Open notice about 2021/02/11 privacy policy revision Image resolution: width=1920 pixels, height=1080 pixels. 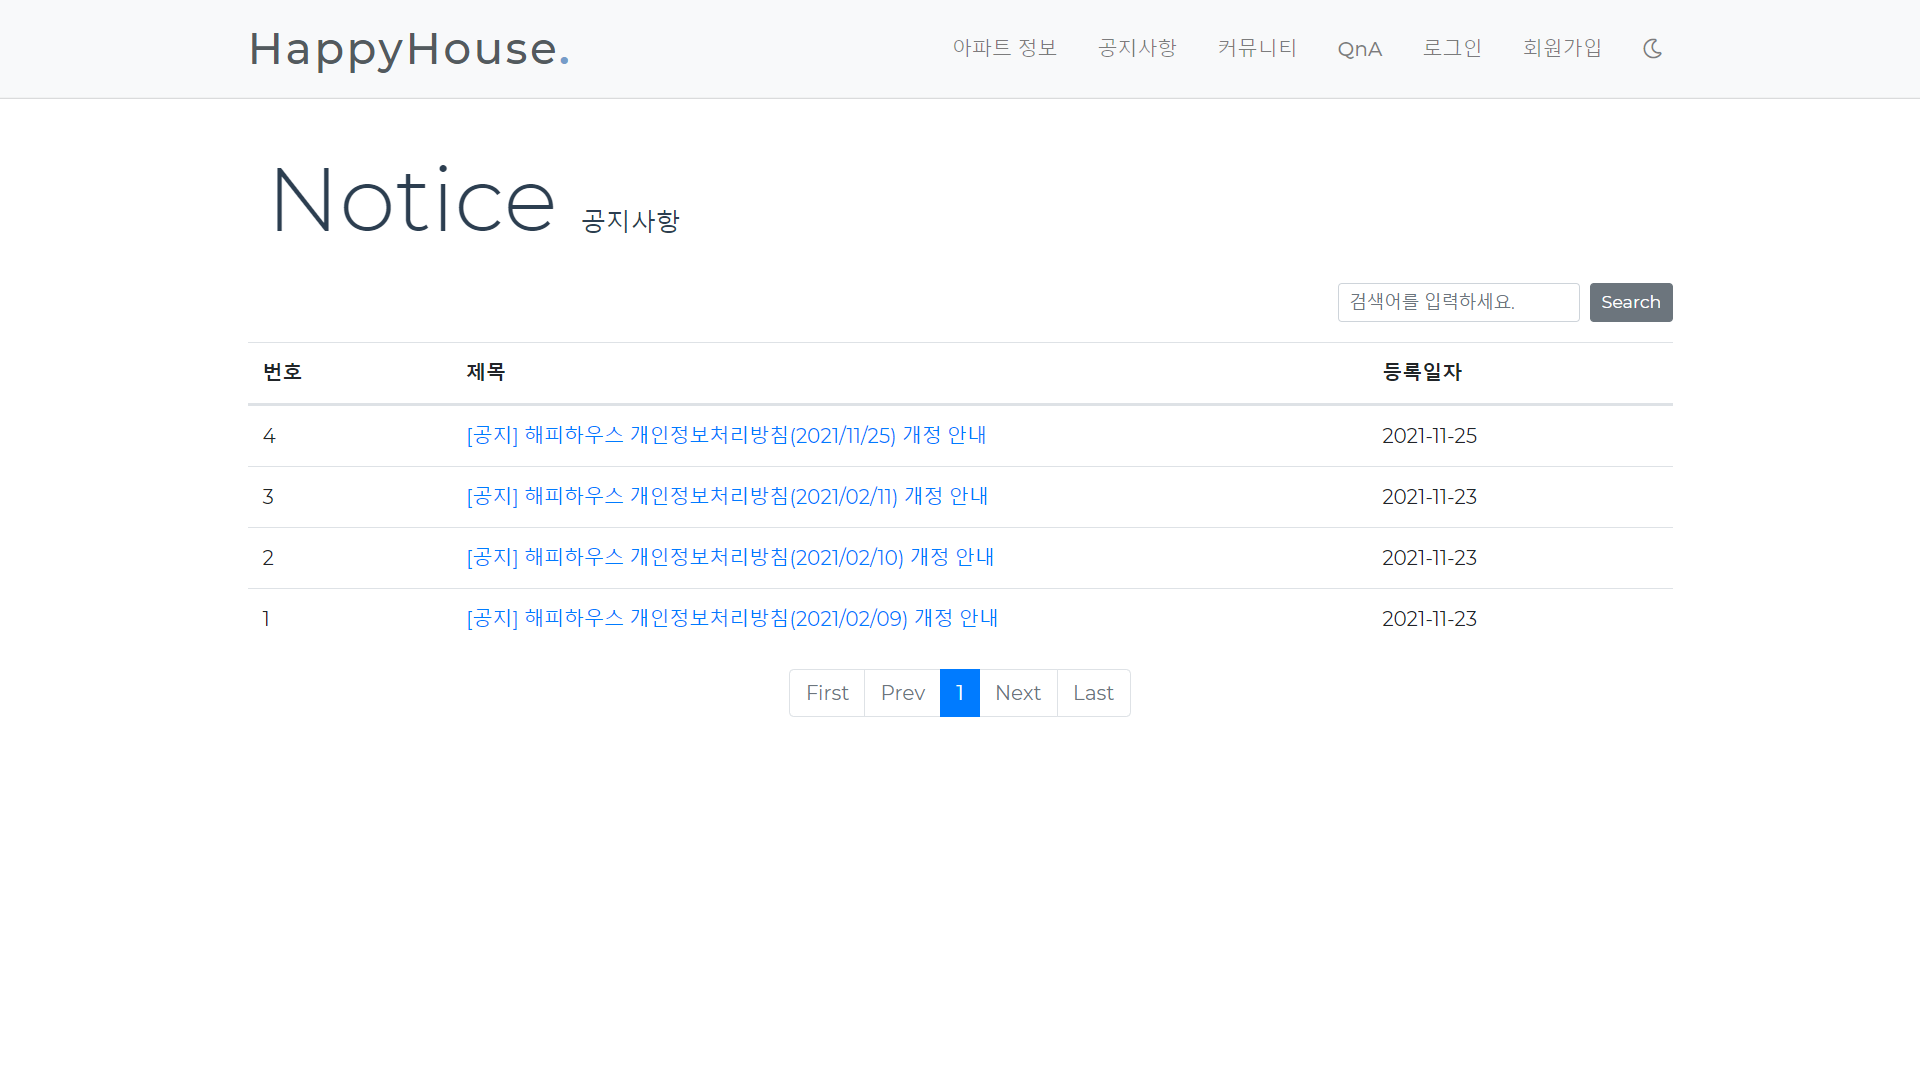(726, 496)
